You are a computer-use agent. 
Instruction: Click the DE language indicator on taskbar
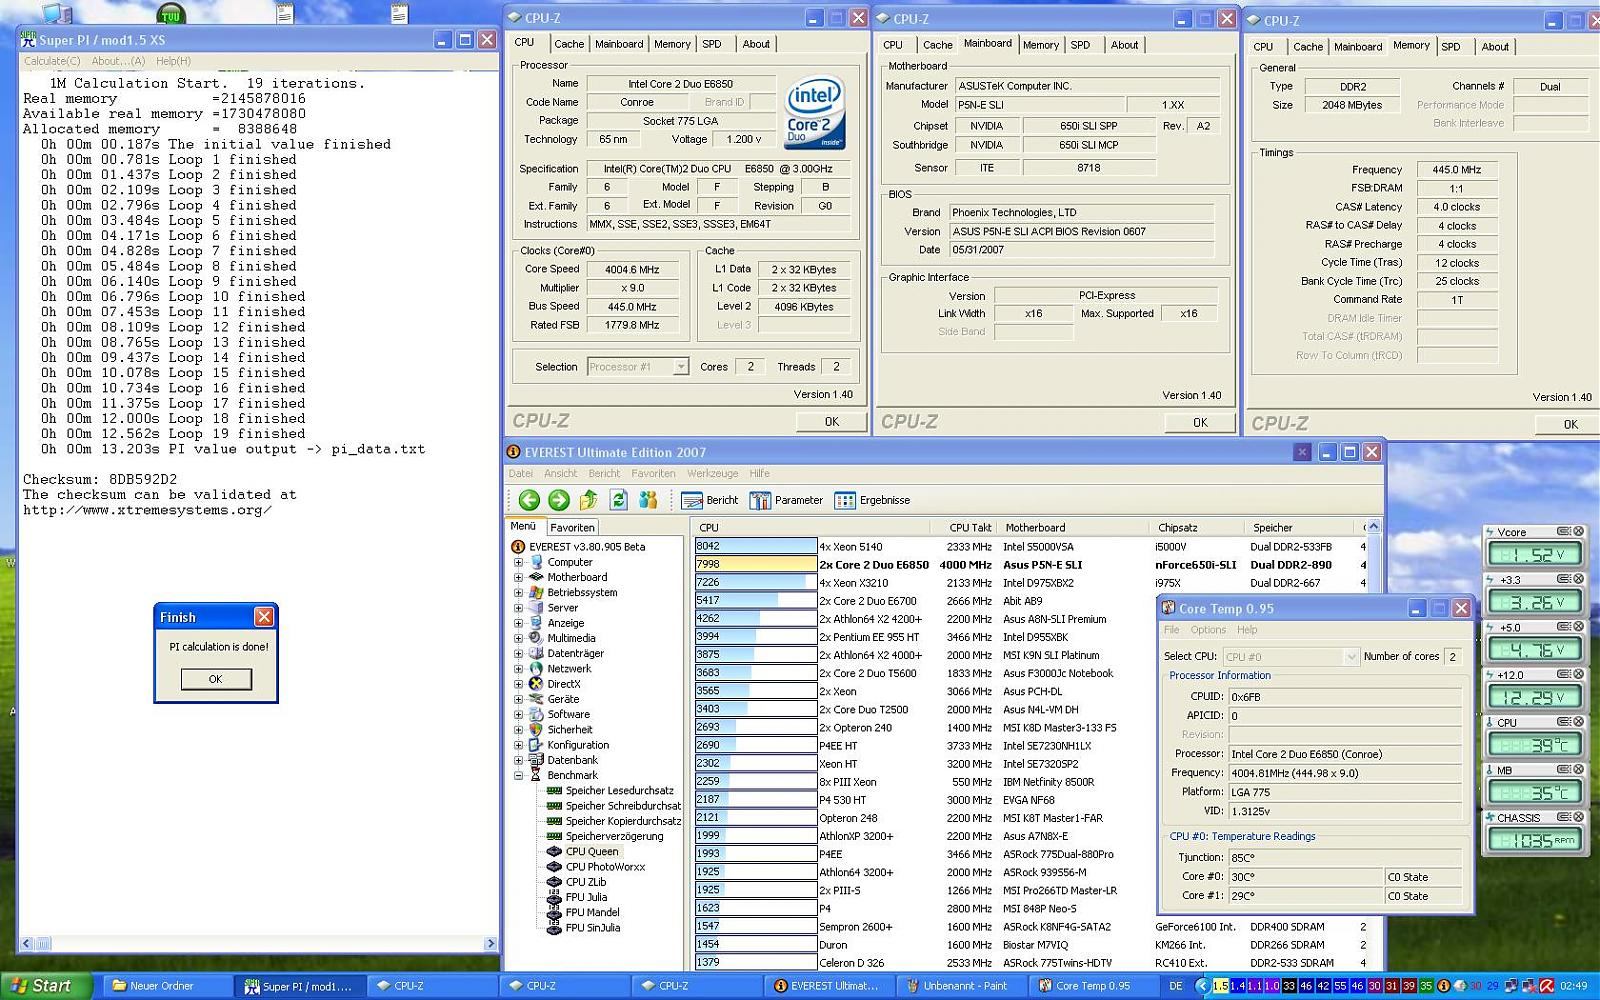pos(1176,986)
